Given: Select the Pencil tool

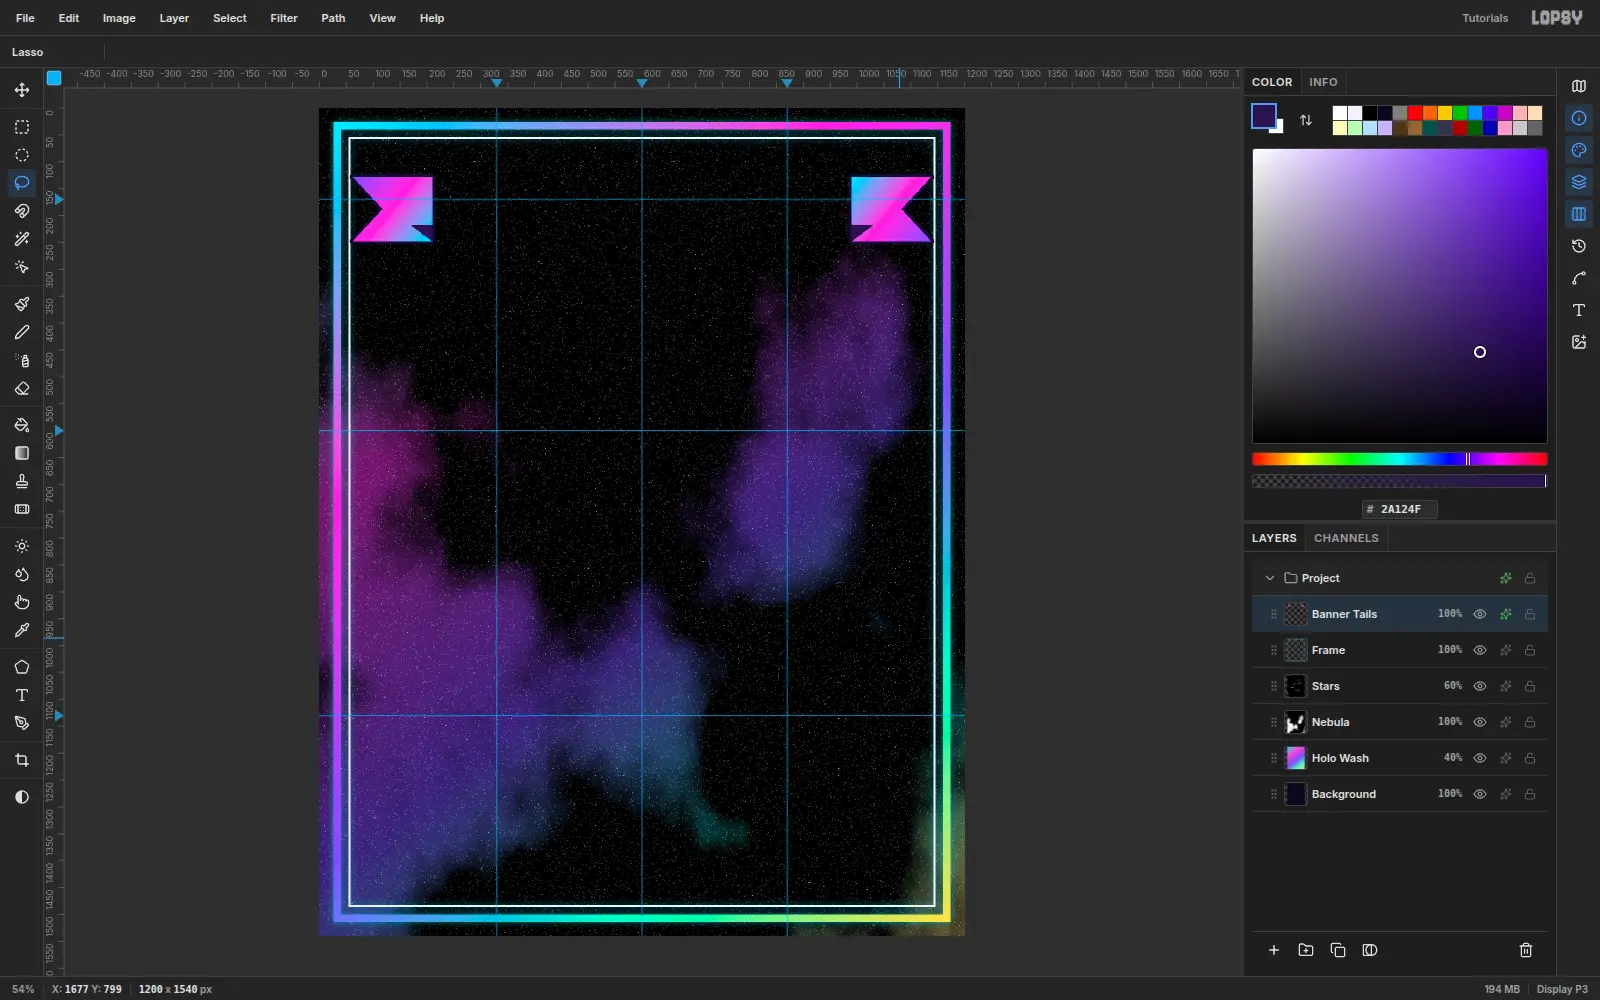Looking at the screenshot, I should pos(22,332).
